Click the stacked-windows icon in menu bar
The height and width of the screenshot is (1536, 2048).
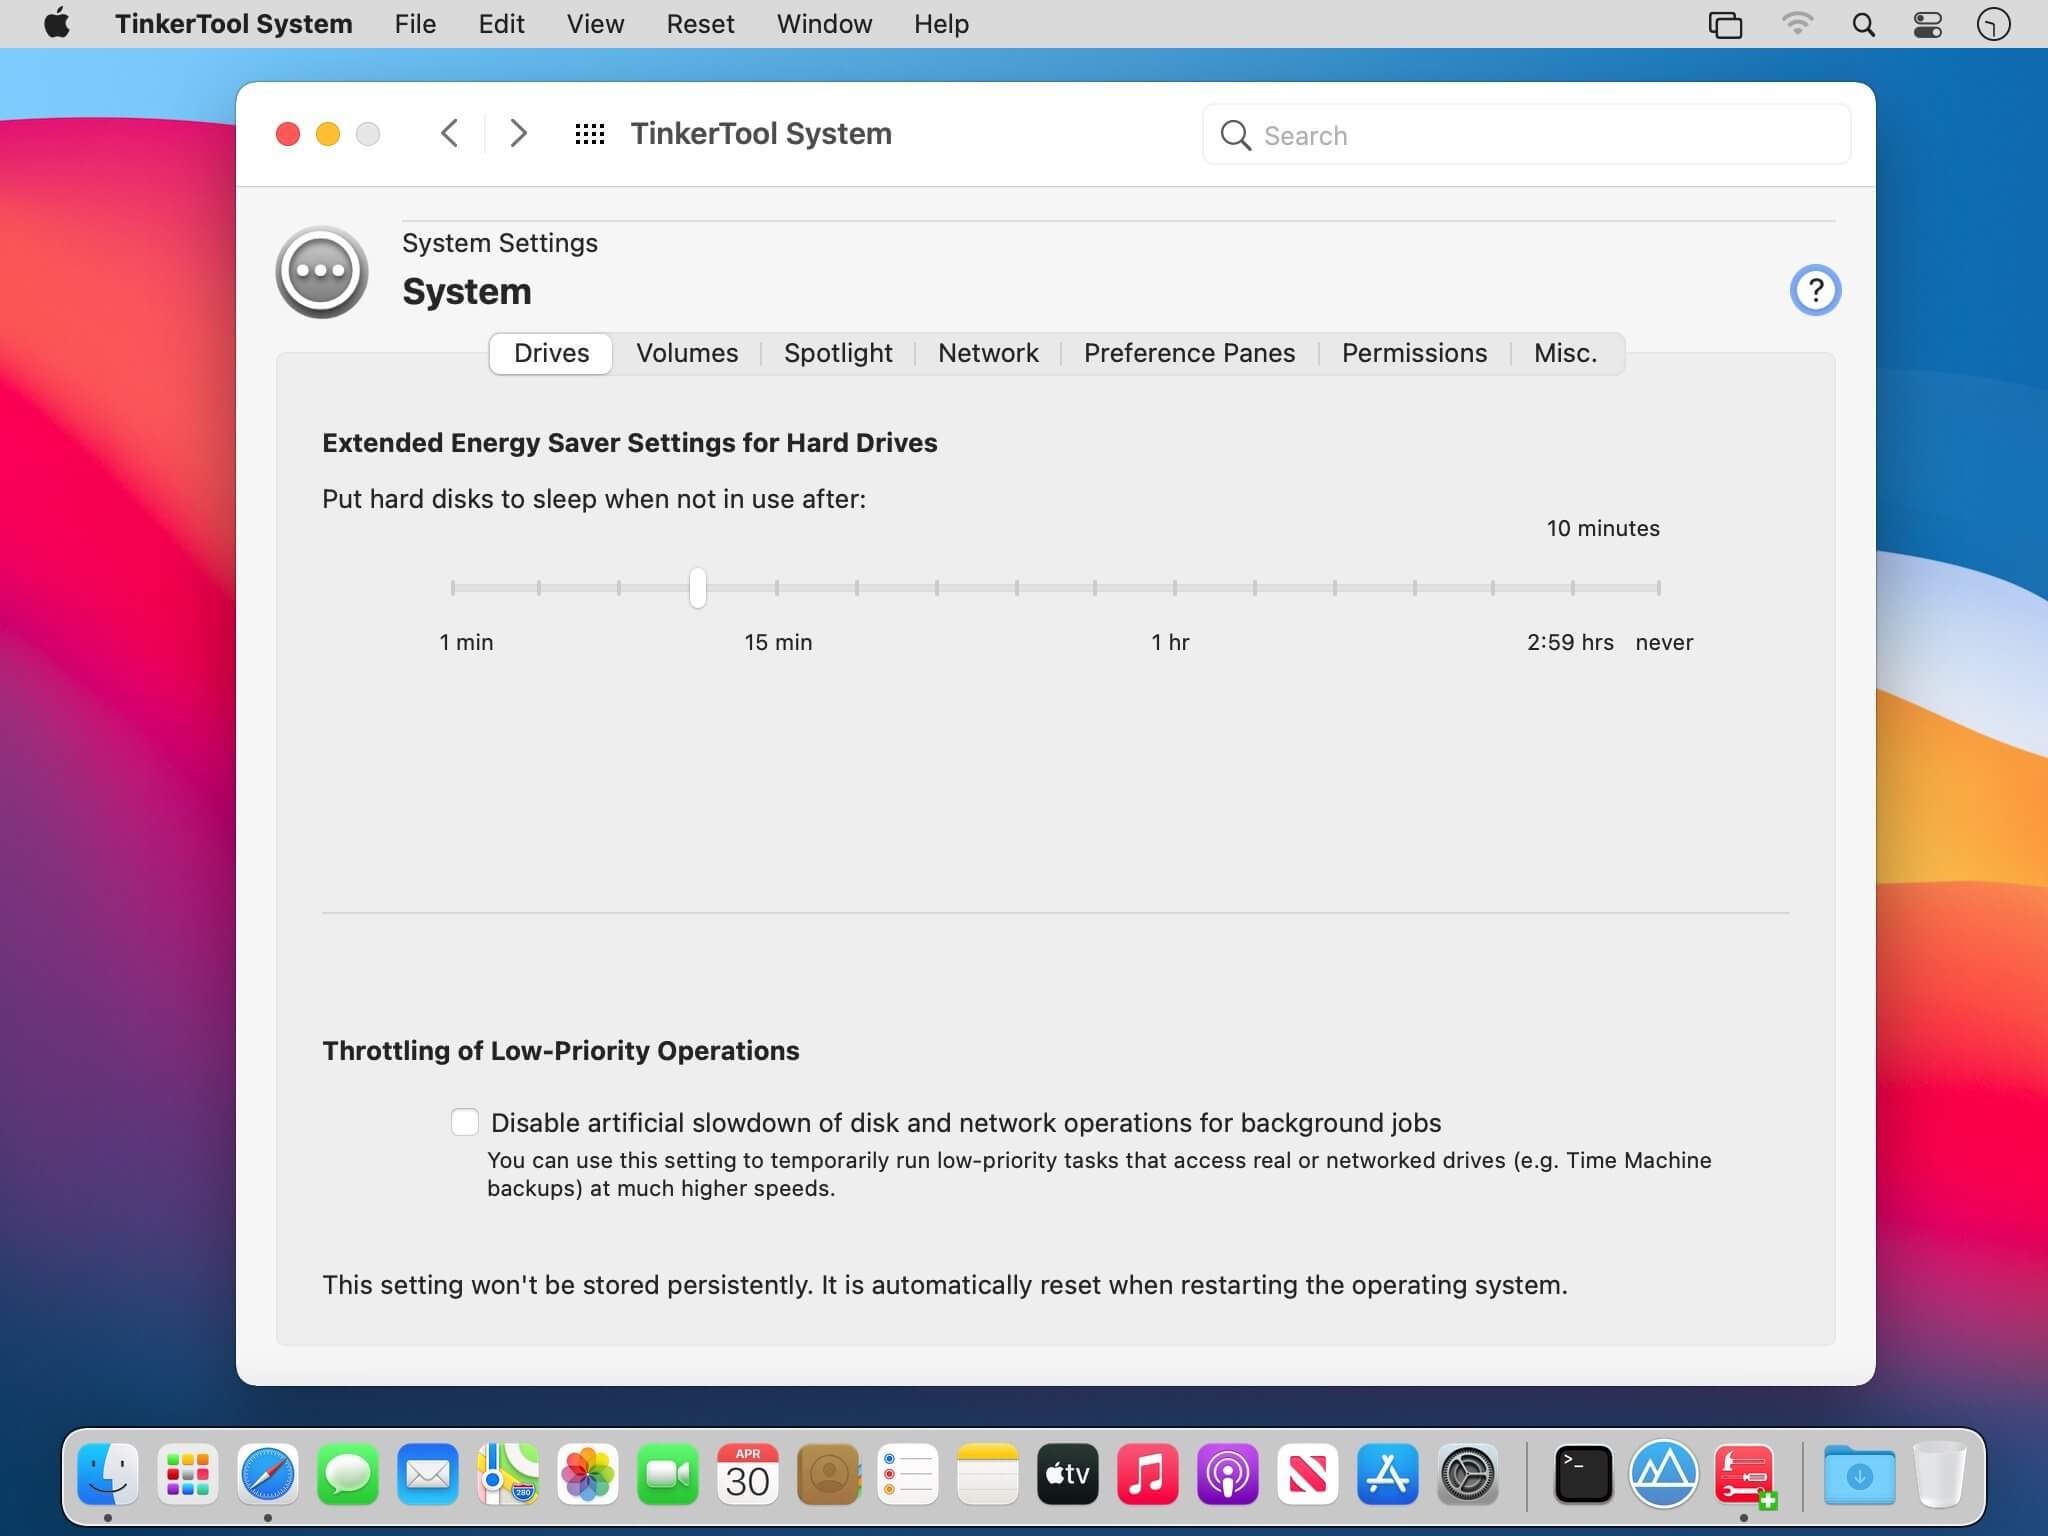click(1725, 24)
